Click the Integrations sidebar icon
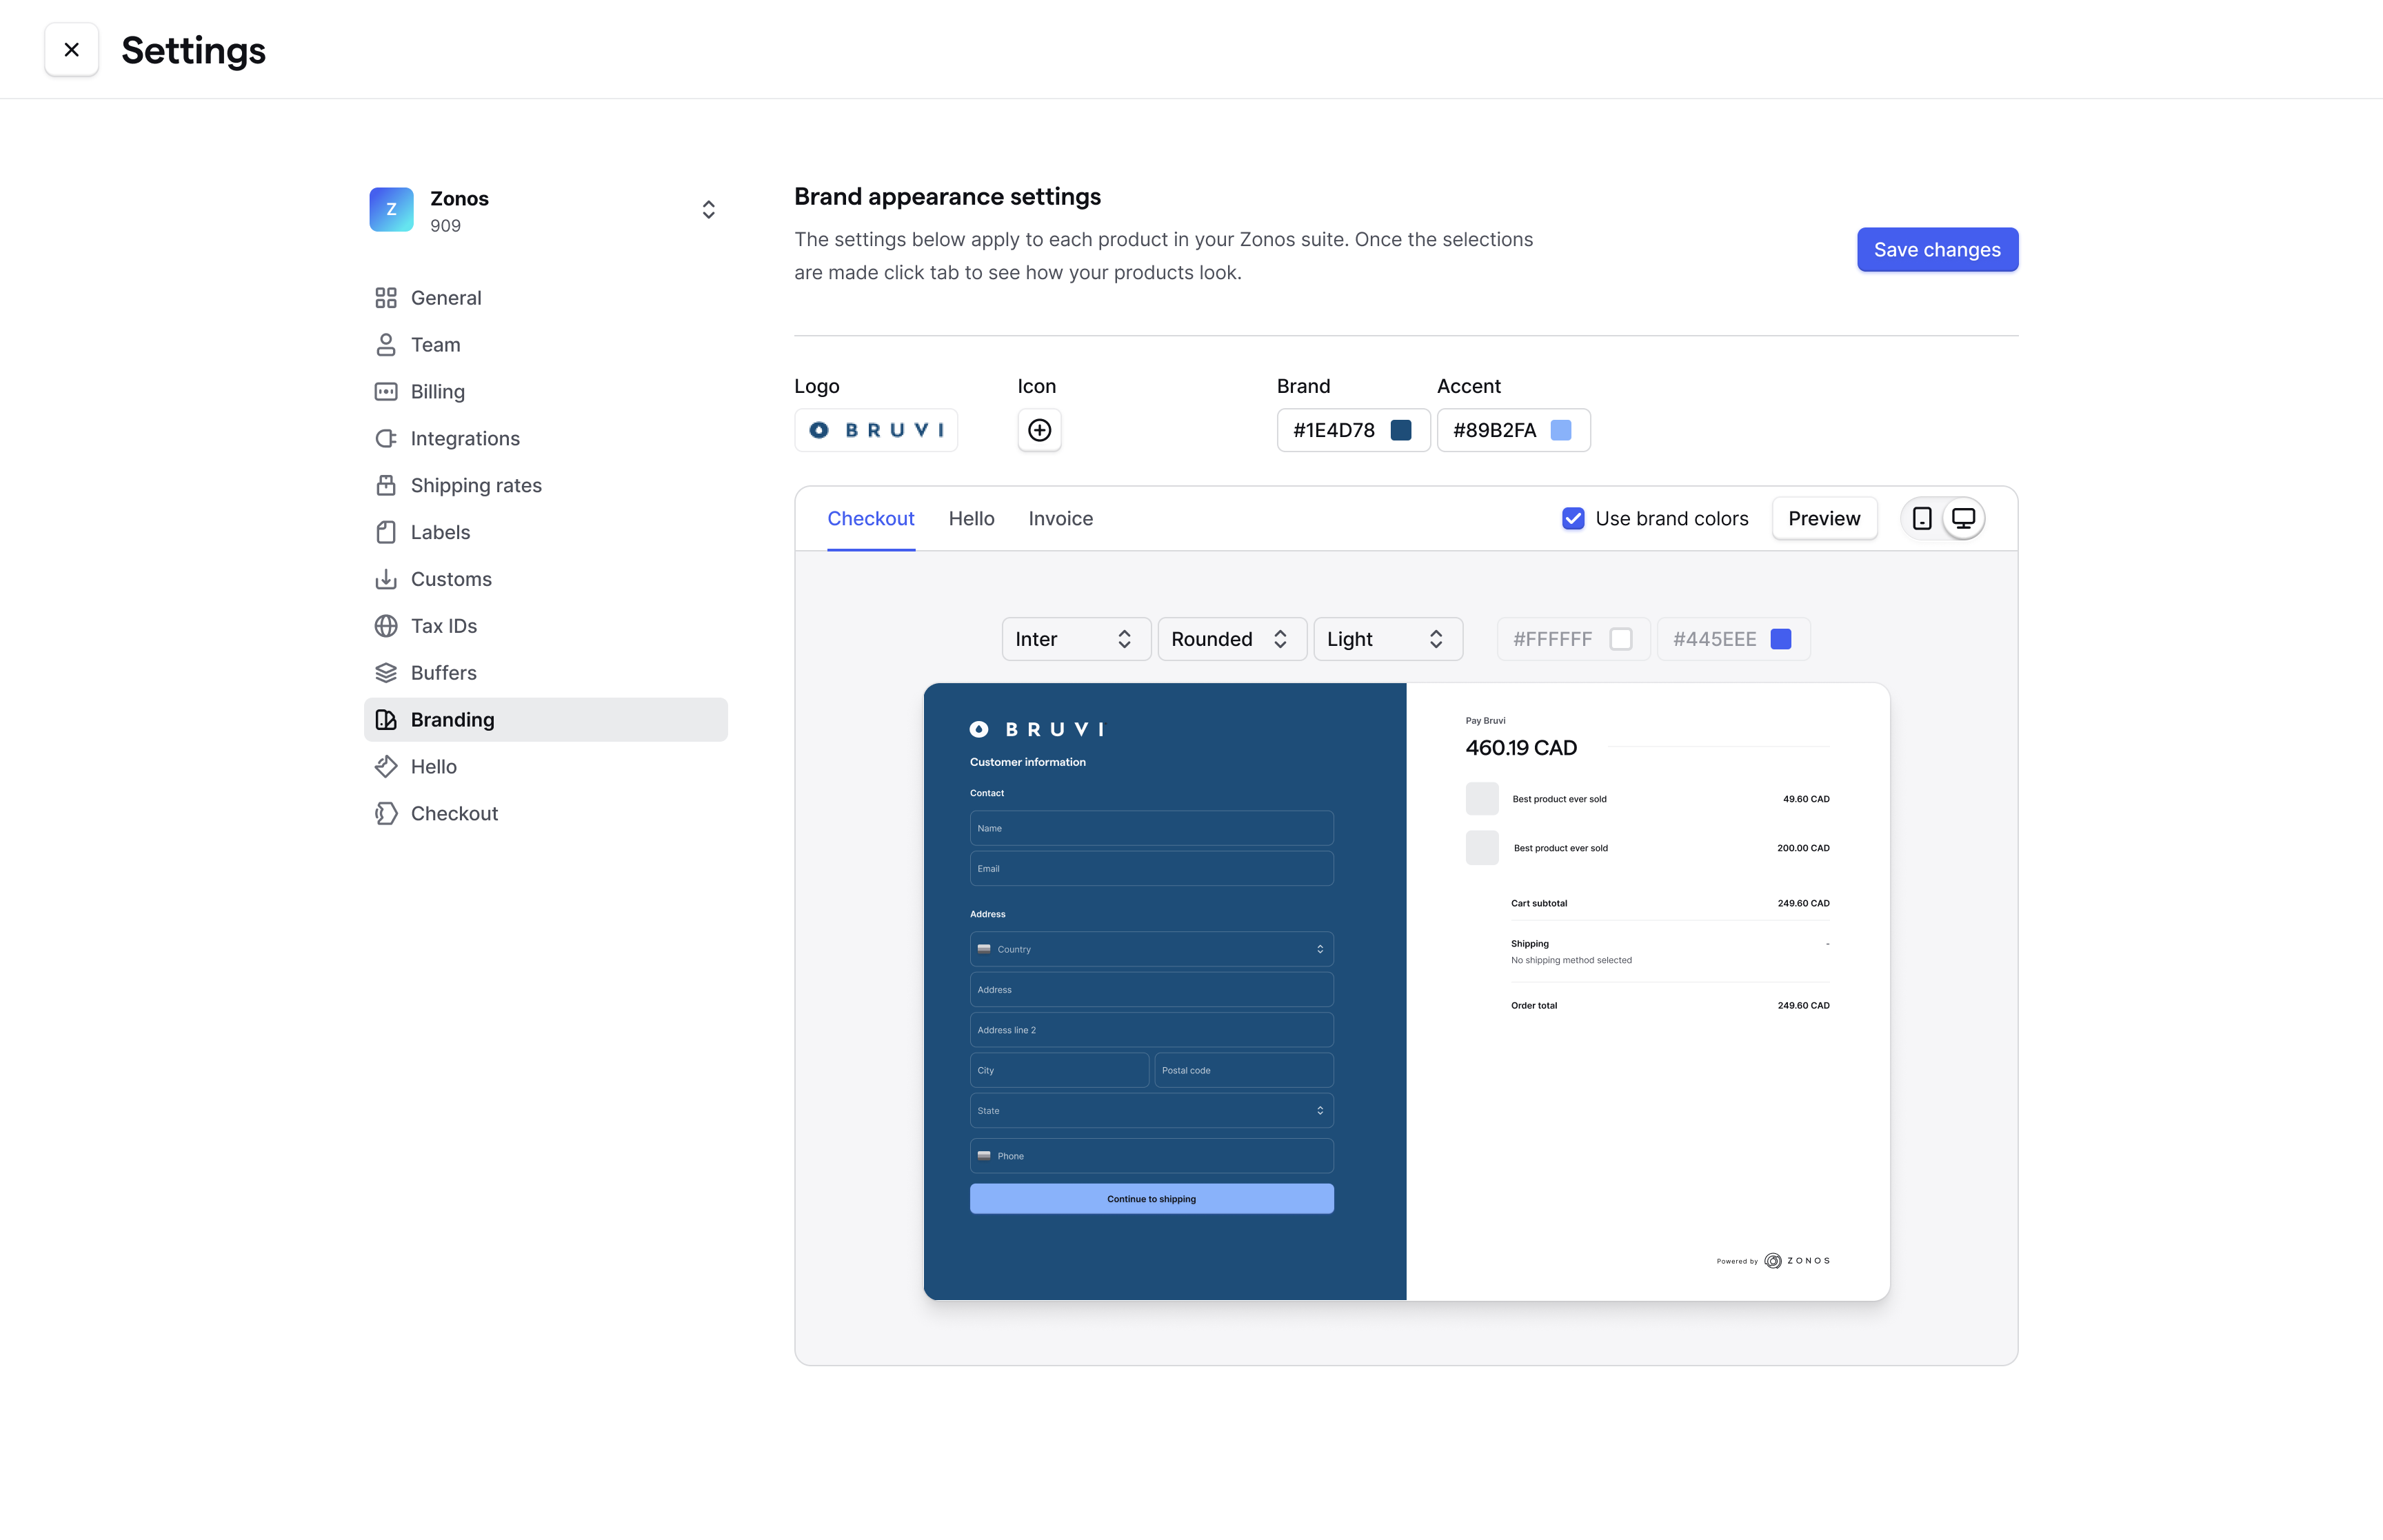The height and width of the screenshot is (1540, 2383). pos(385,438)
